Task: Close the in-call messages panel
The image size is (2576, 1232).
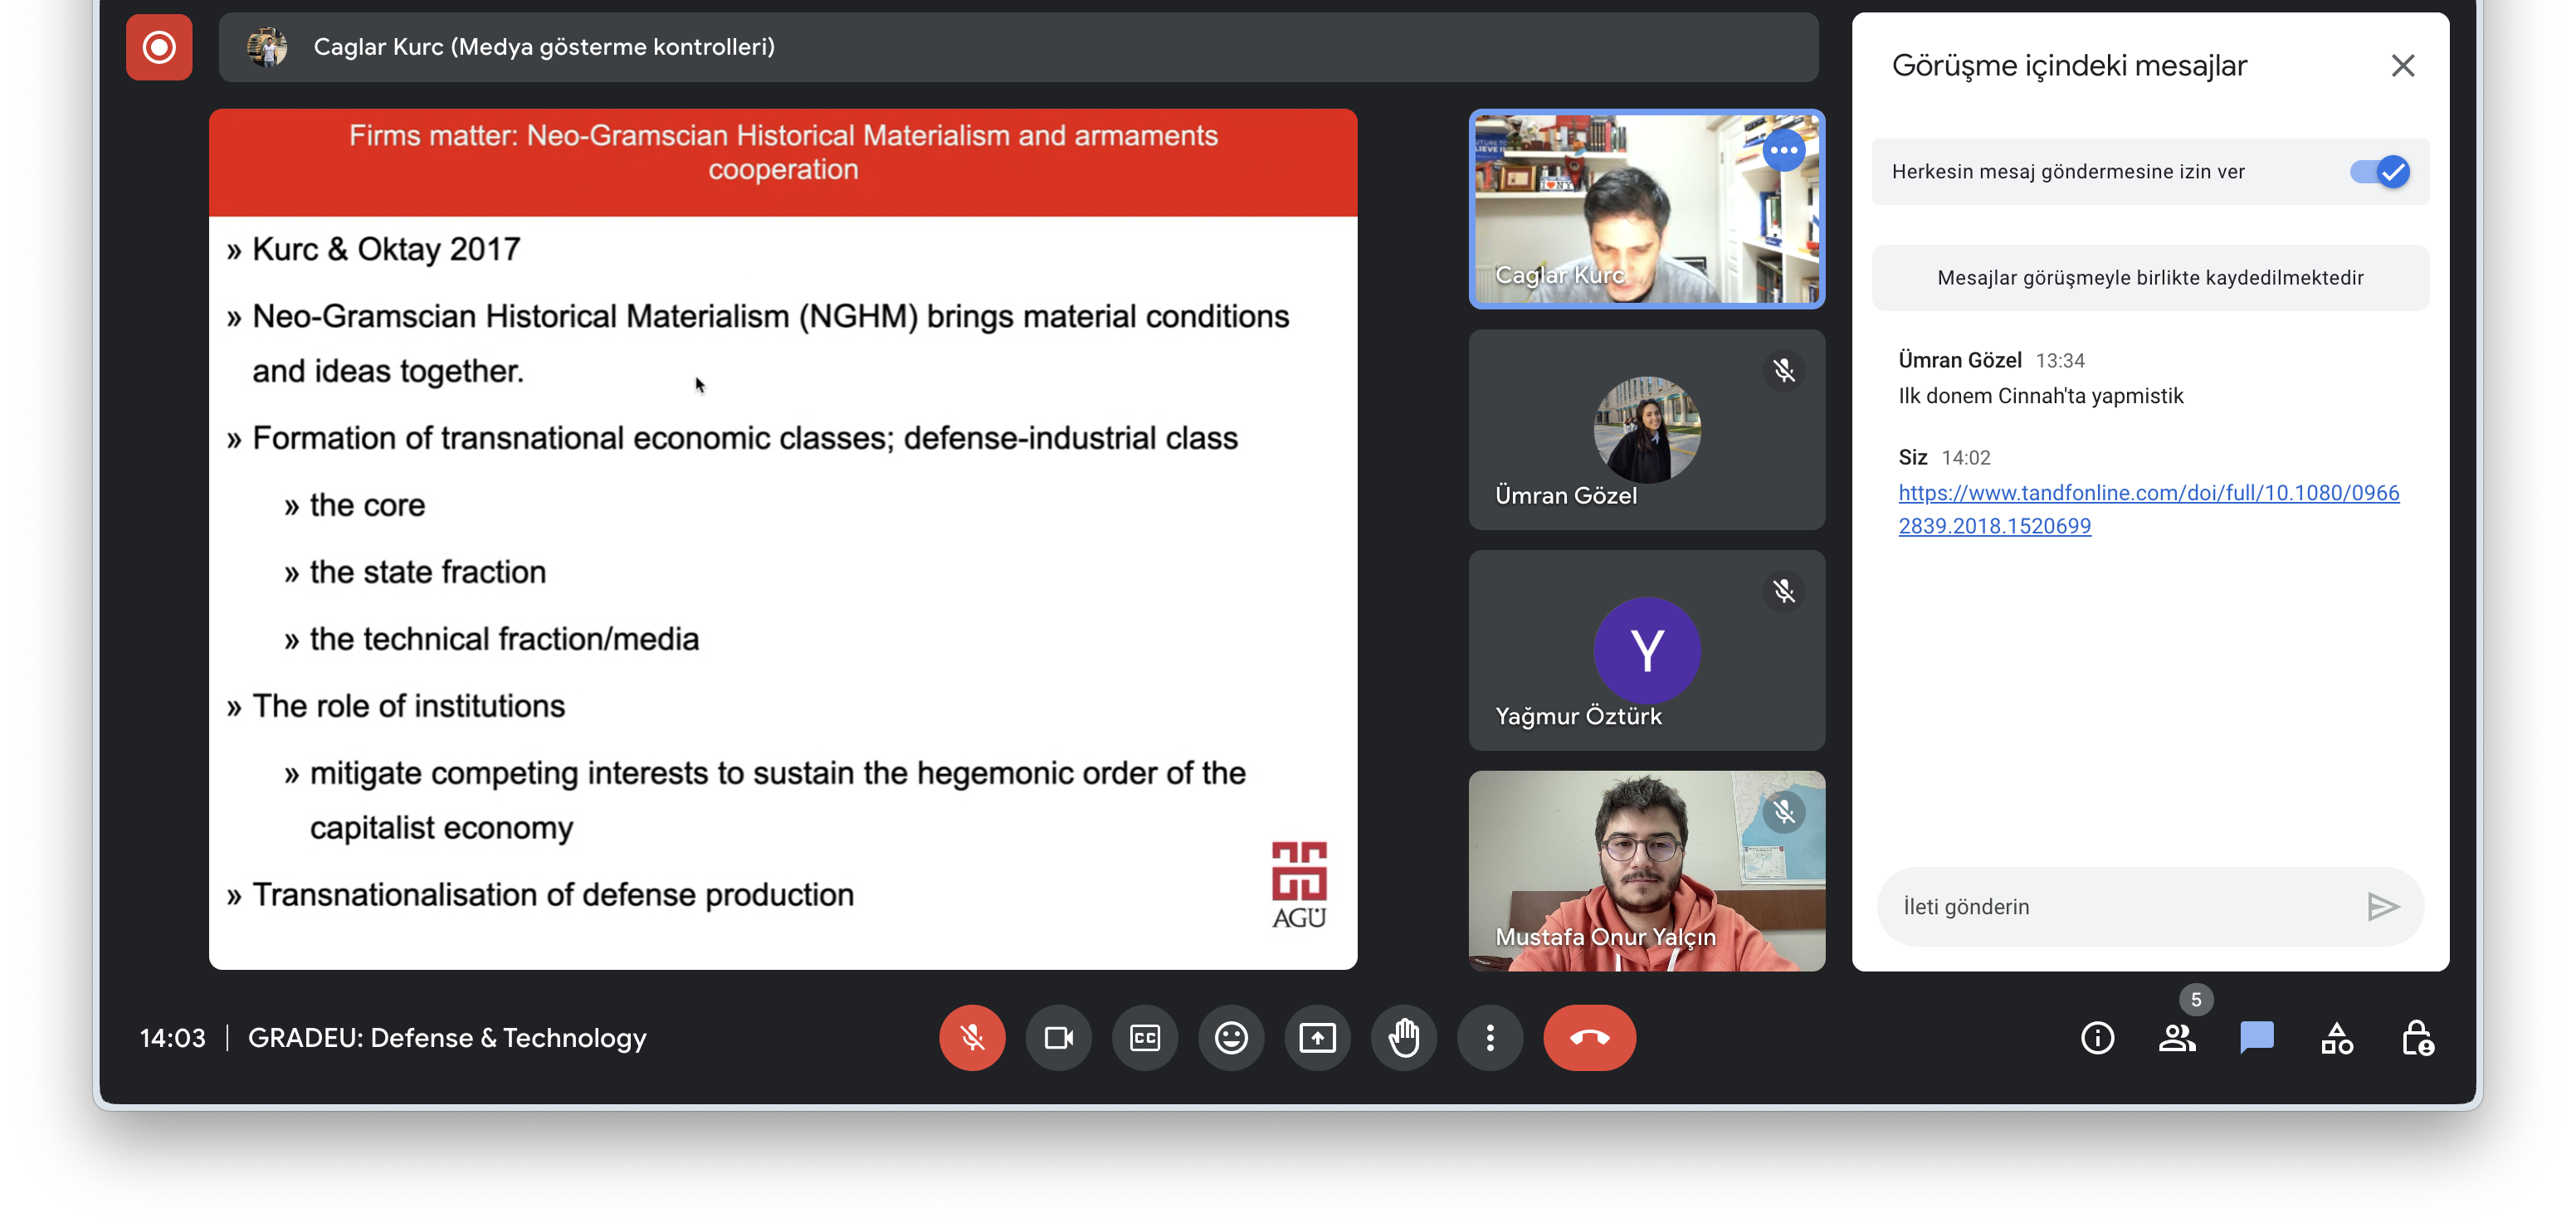Action: [2402, 66]
